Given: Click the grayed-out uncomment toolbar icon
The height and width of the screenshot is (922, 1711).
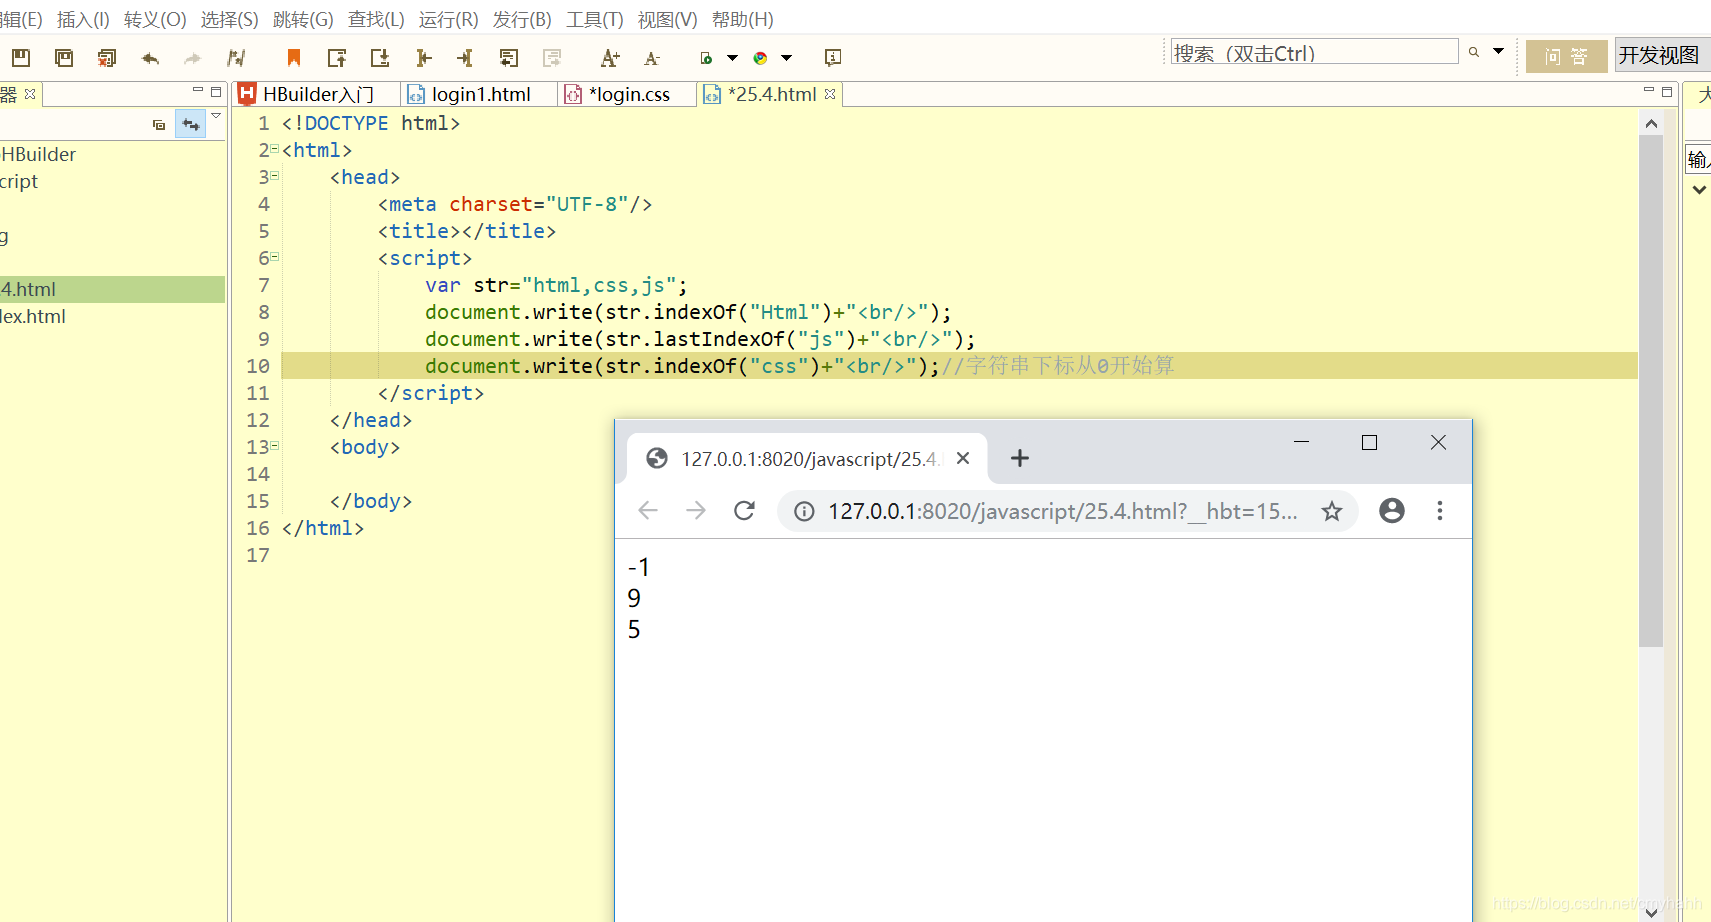Looking at the screenshot, I should tap(552, 58).
